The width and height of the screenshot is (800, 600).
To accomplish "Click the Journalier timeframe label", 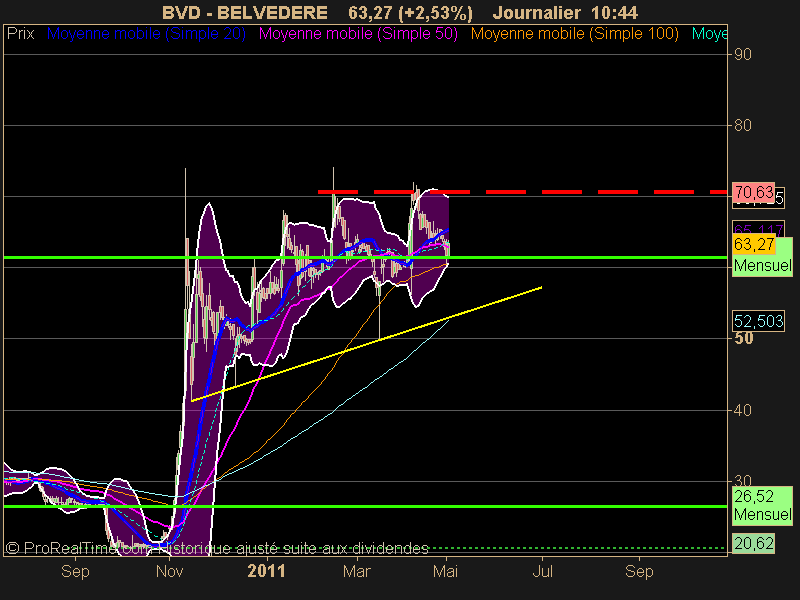I will click(x=537, y=13).
